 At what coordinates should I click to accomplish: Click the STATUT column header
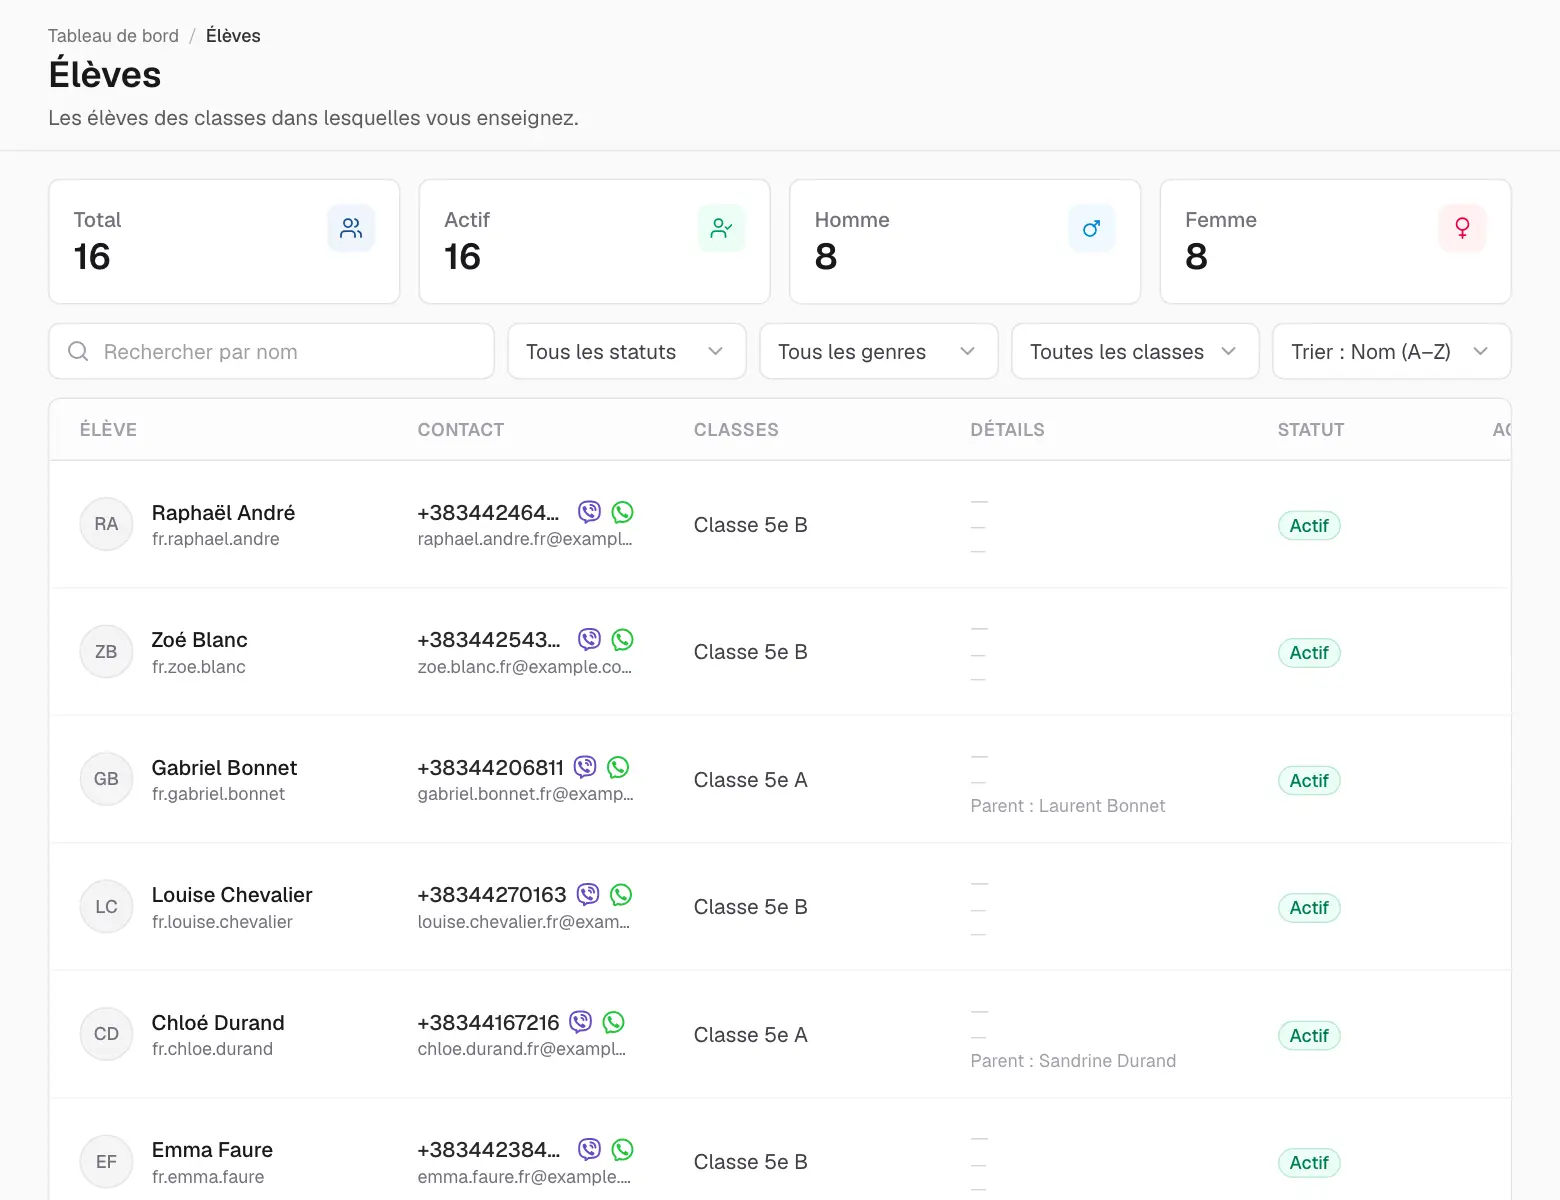pyautogui.click(x=1310, y=430)
